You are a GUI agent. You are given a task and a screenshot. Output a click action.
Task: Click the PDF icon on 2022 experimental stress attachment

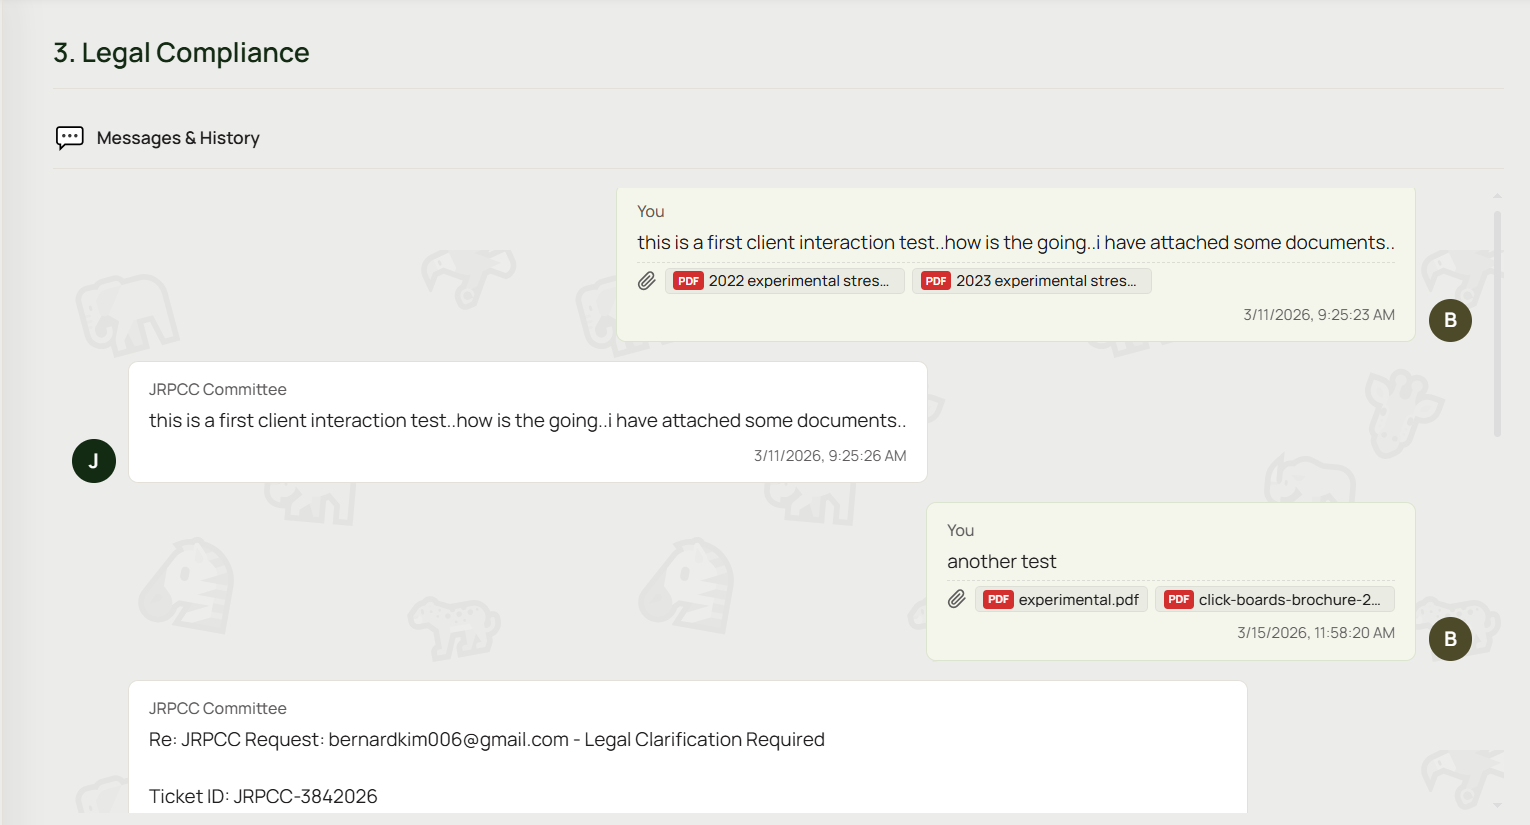[688, 281]
